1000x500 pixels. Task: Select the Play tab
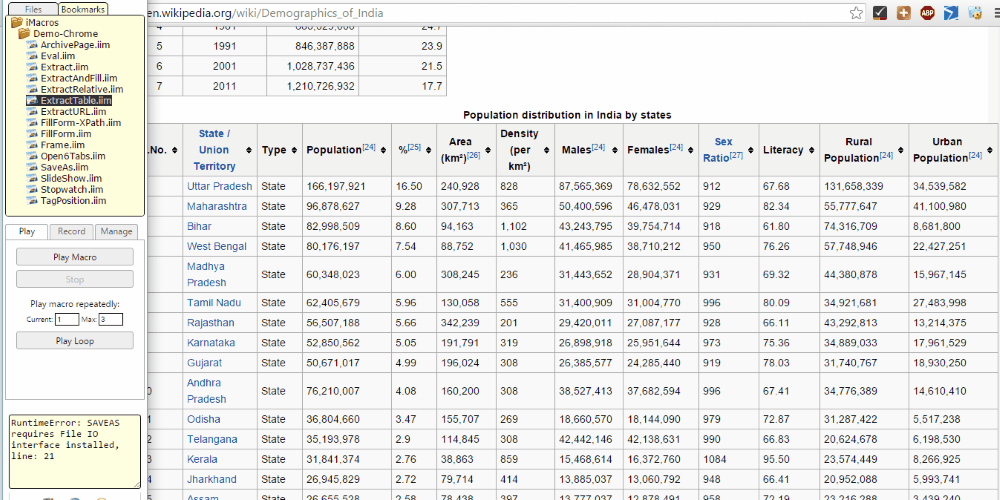tap(27, 232)
